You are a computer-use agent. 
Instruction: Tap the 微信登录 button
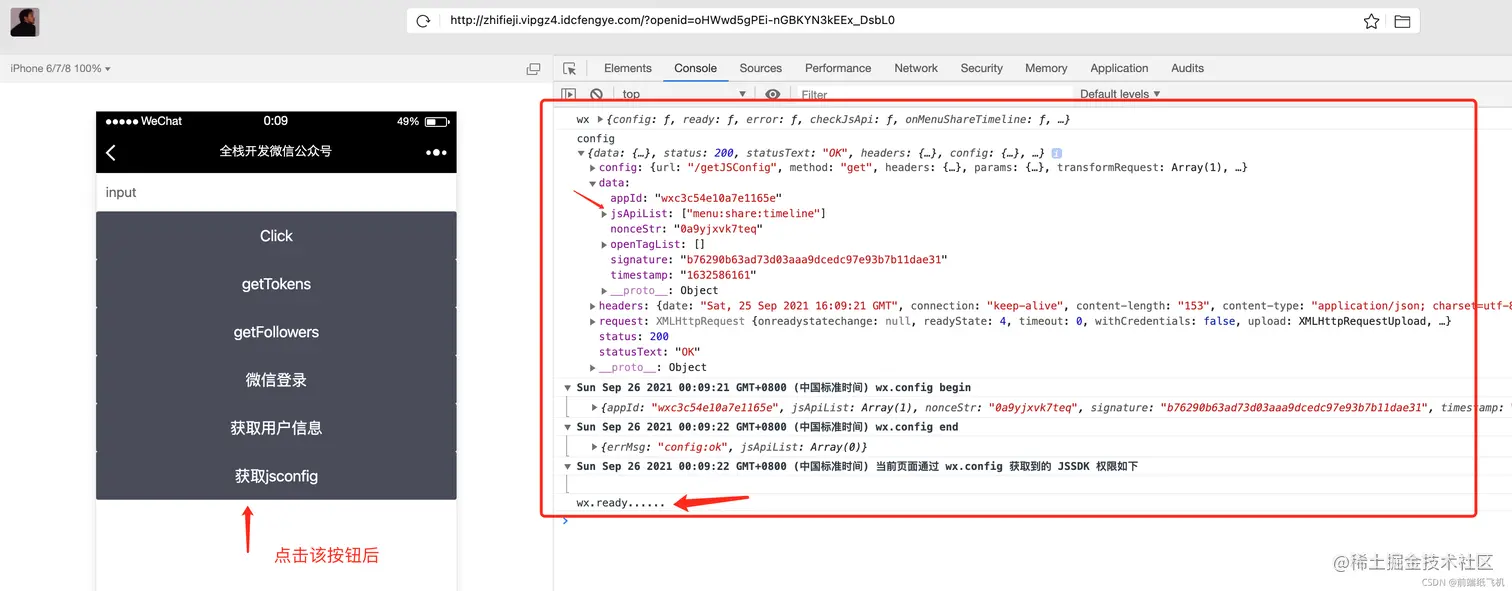(x=276, y=380)
